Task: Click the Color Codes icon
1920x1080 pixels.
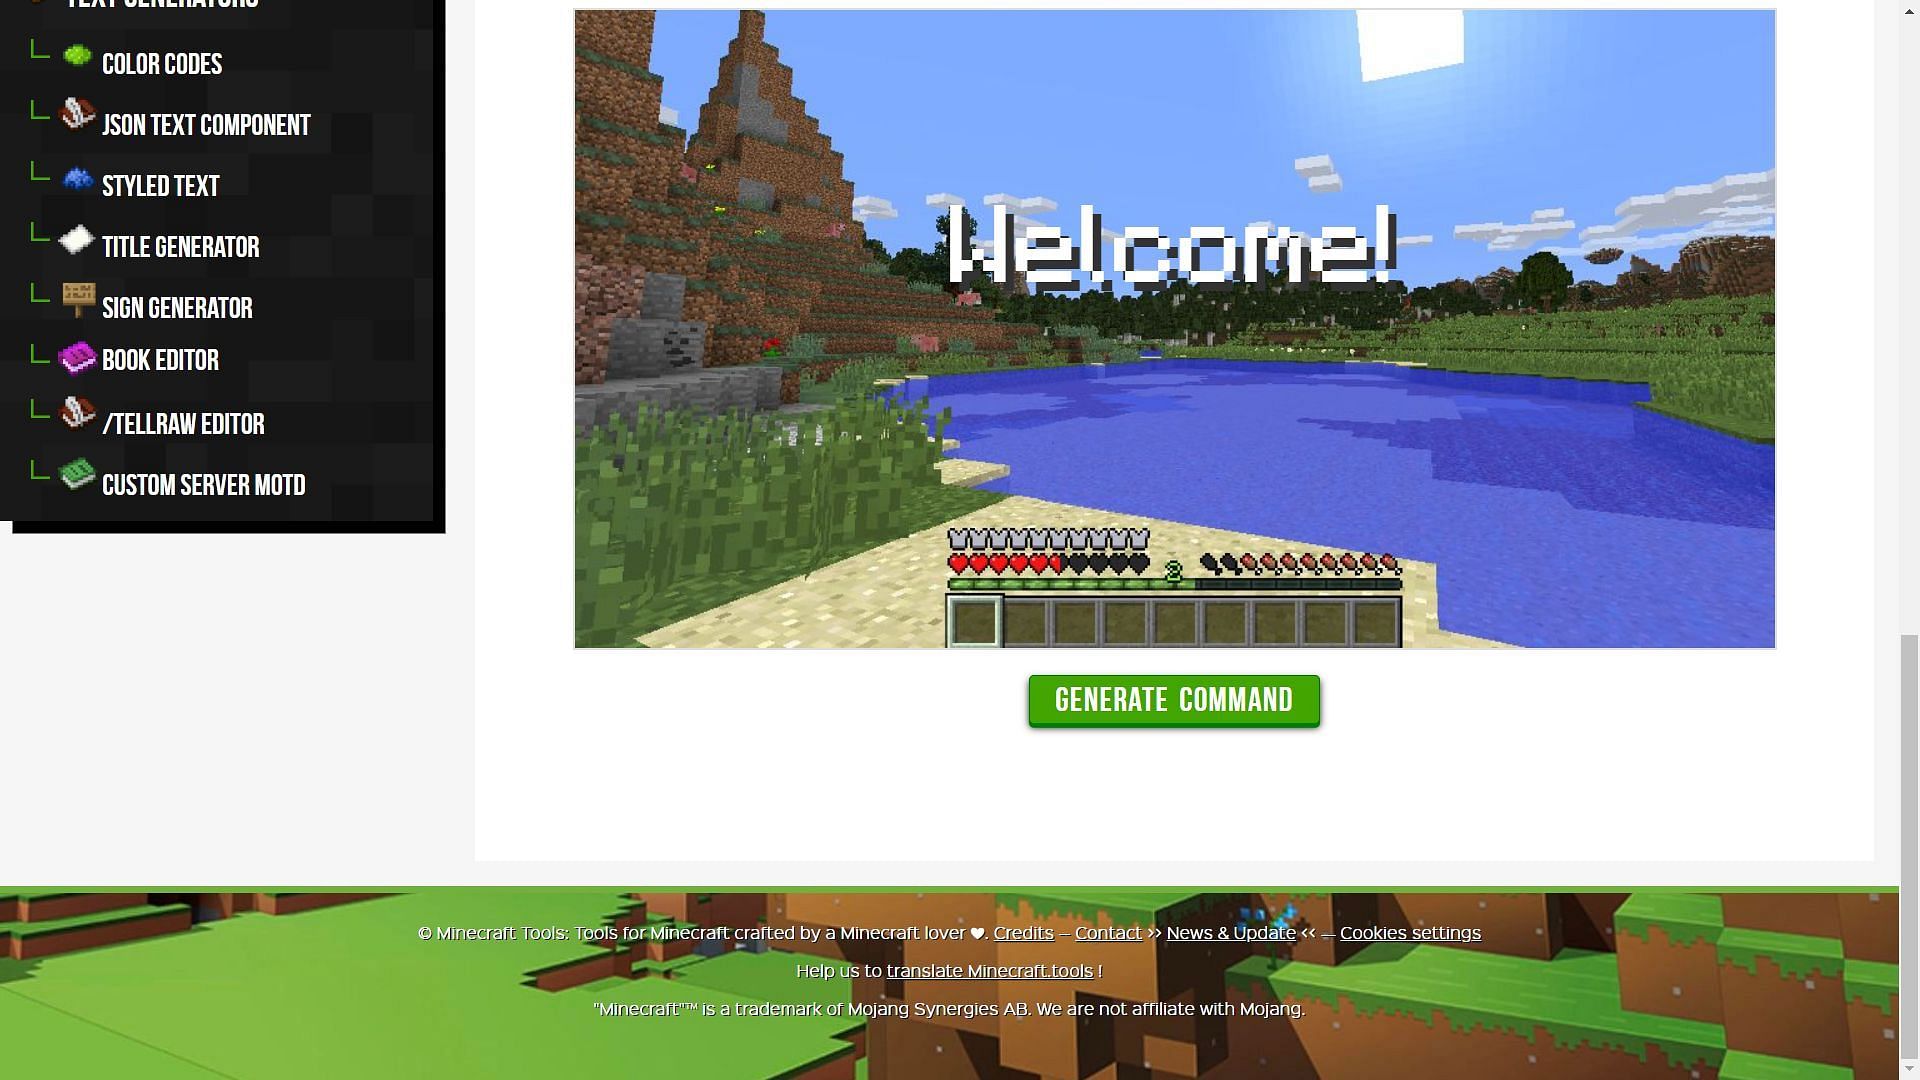Action: coord(76,62)
